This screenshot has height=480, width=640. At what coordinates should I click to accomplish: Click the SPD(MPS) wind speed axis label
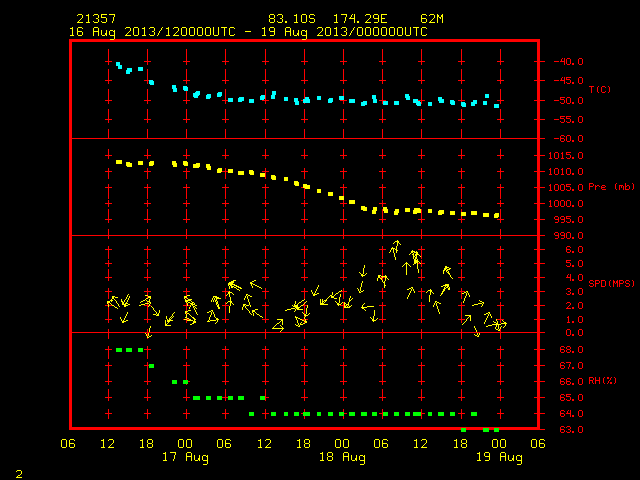(611, 283)
